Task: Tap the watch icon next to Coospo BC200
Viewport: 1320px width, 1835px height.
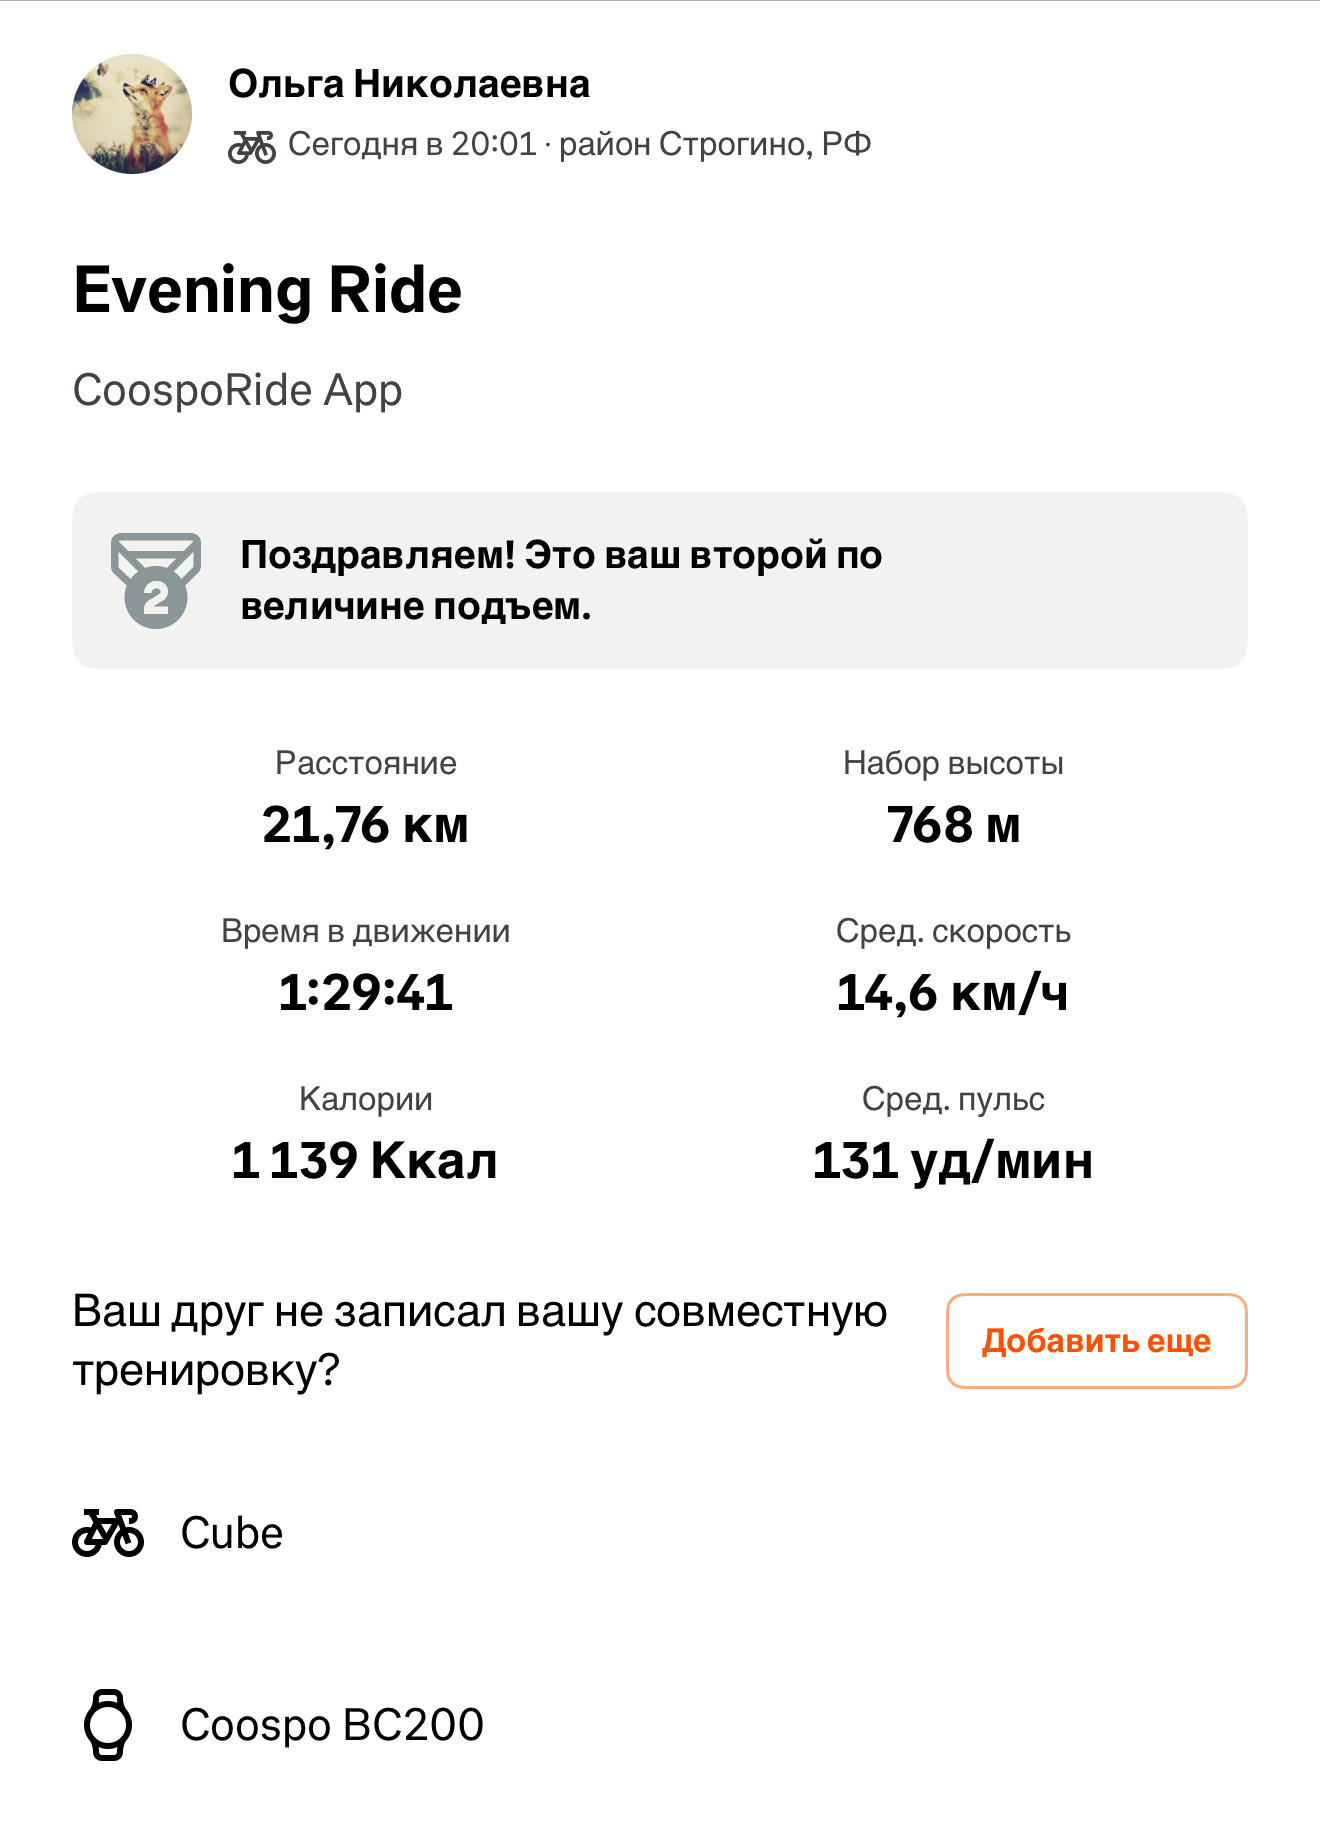Action: click(107, 1725)
